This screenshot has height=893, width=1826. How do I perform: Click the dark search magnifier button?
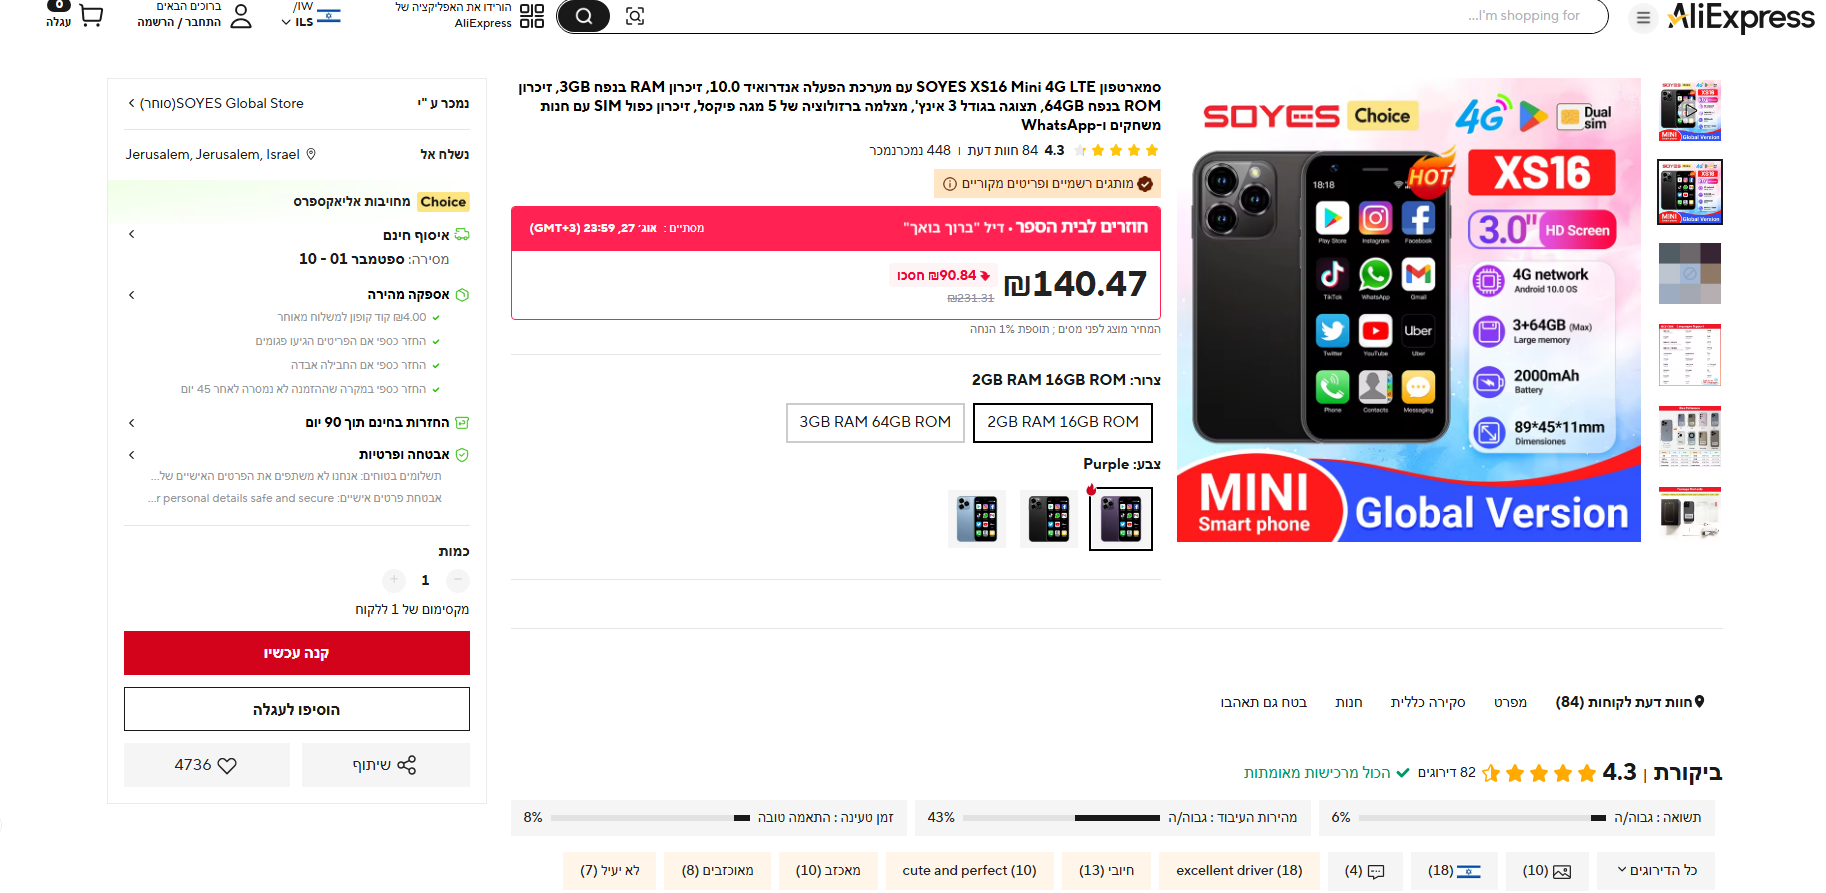[x=583, y=16]
